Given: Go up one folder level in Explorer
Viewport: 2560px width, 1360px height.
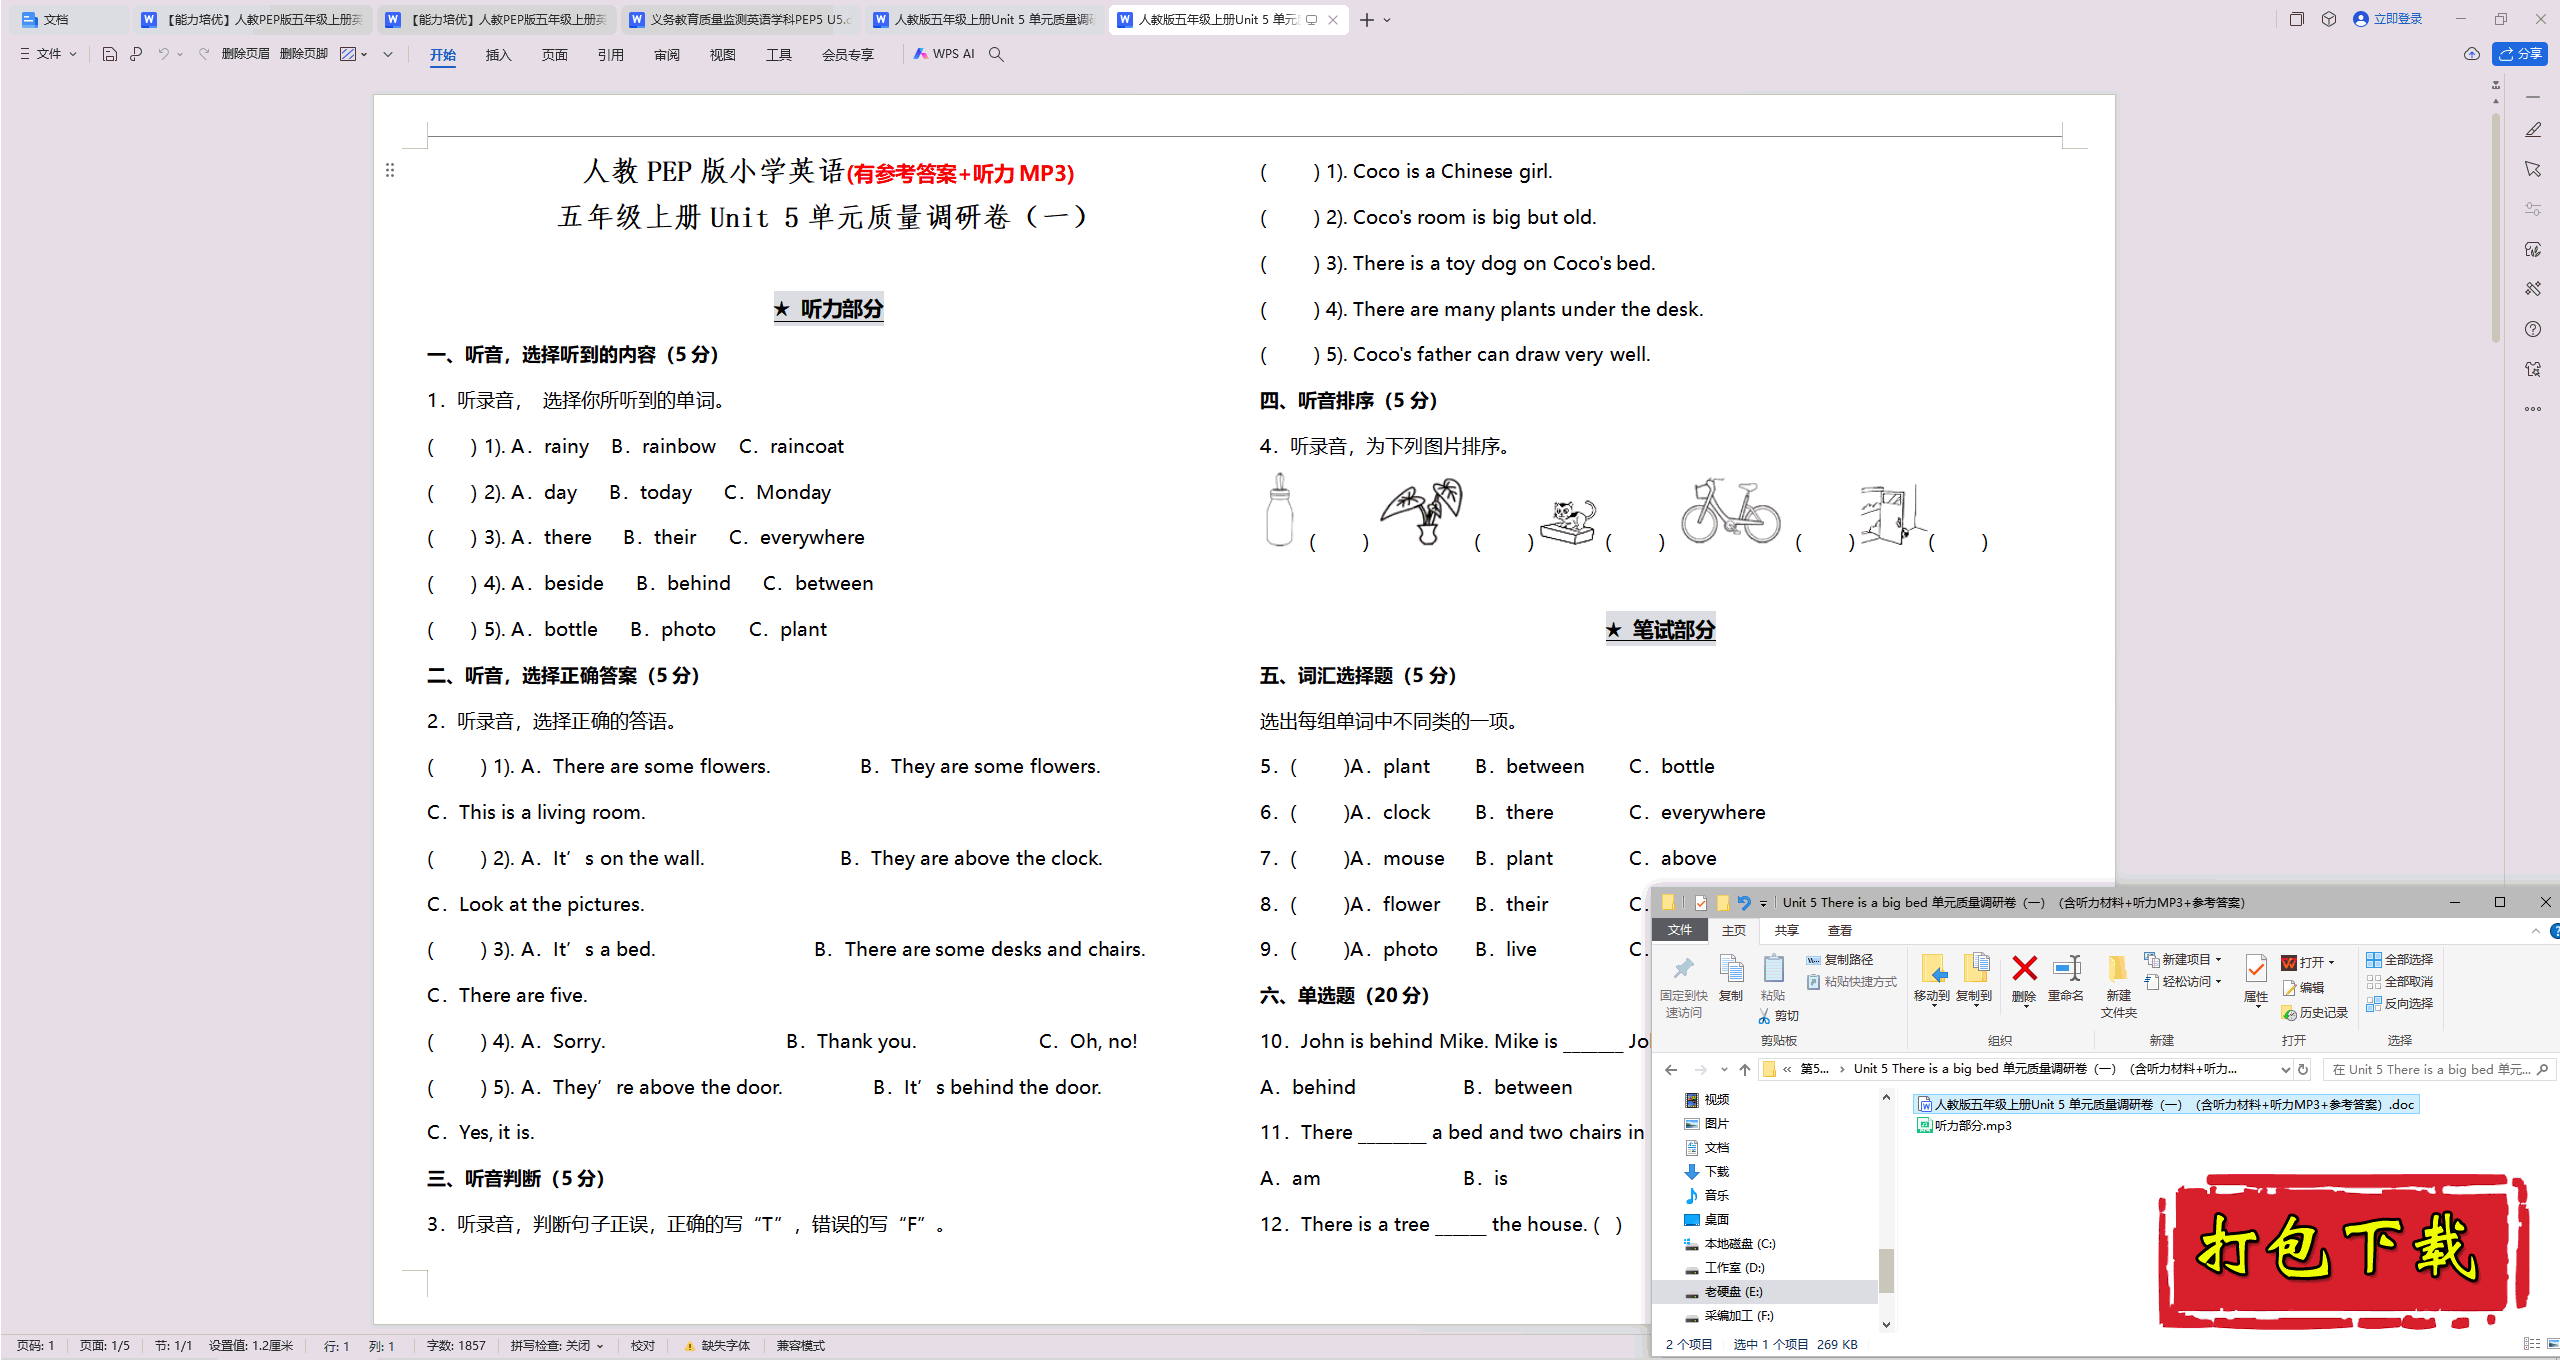Looking at the screenshot, I should pyautogui.click(x=1744, y=1069).
